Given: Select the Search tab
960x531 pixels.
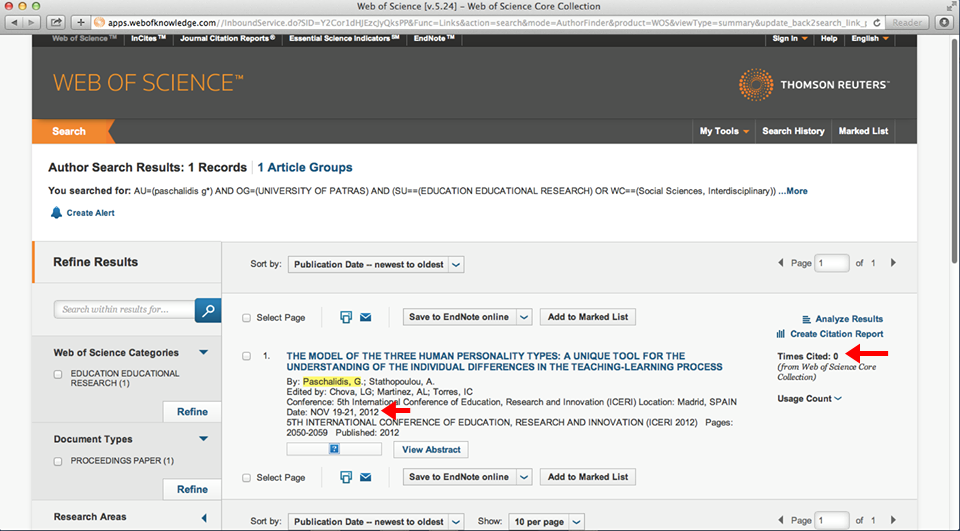Looking at the screenshot, I should (x=69, y=131).
